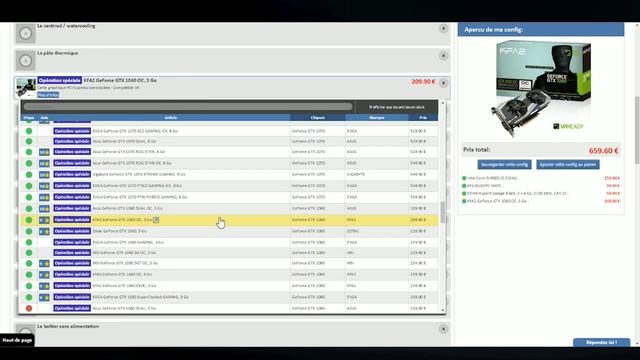640x360 pixels.
Task: Click the Haut de page button
Action: pos(17,340)
